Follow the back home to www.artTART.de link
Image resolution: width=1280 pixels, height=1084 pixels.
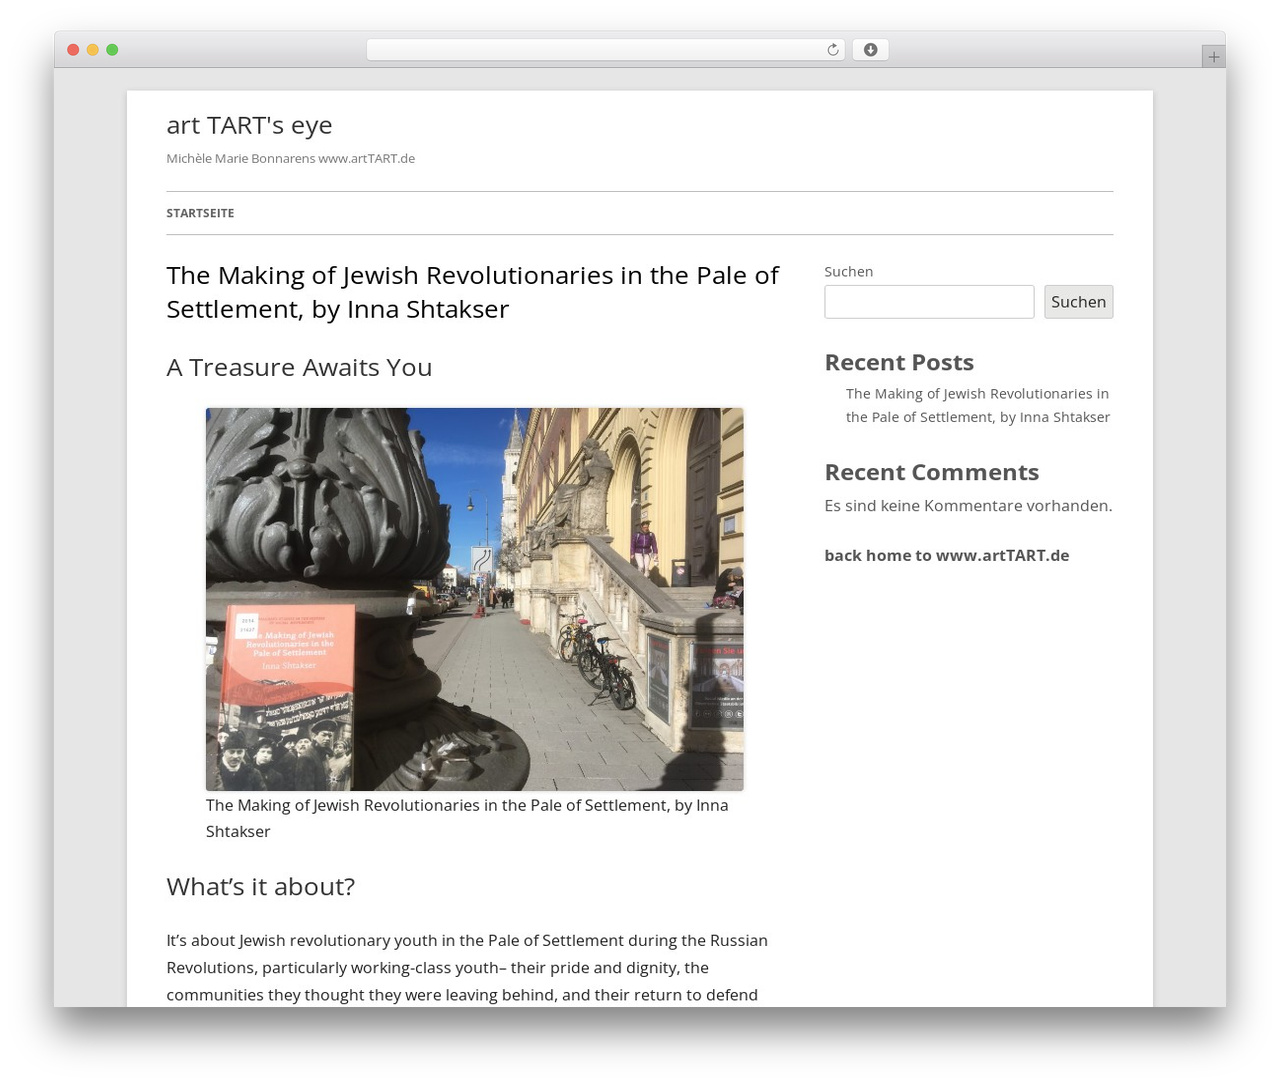point(946,555)
